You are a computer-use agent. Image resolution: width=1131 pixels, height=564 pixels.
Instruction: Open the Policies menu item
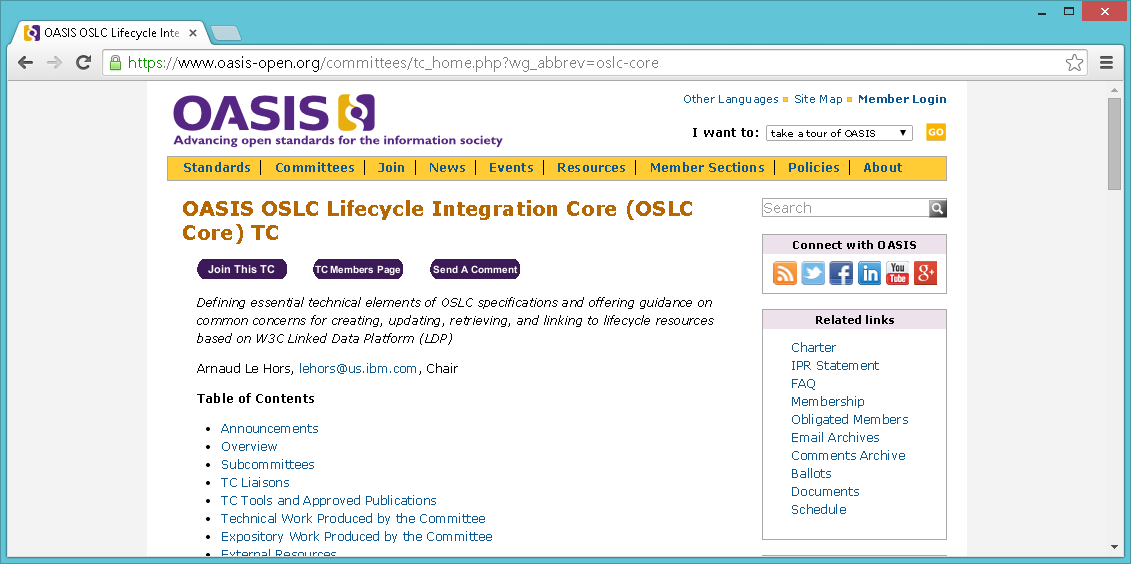coord(814,167)
